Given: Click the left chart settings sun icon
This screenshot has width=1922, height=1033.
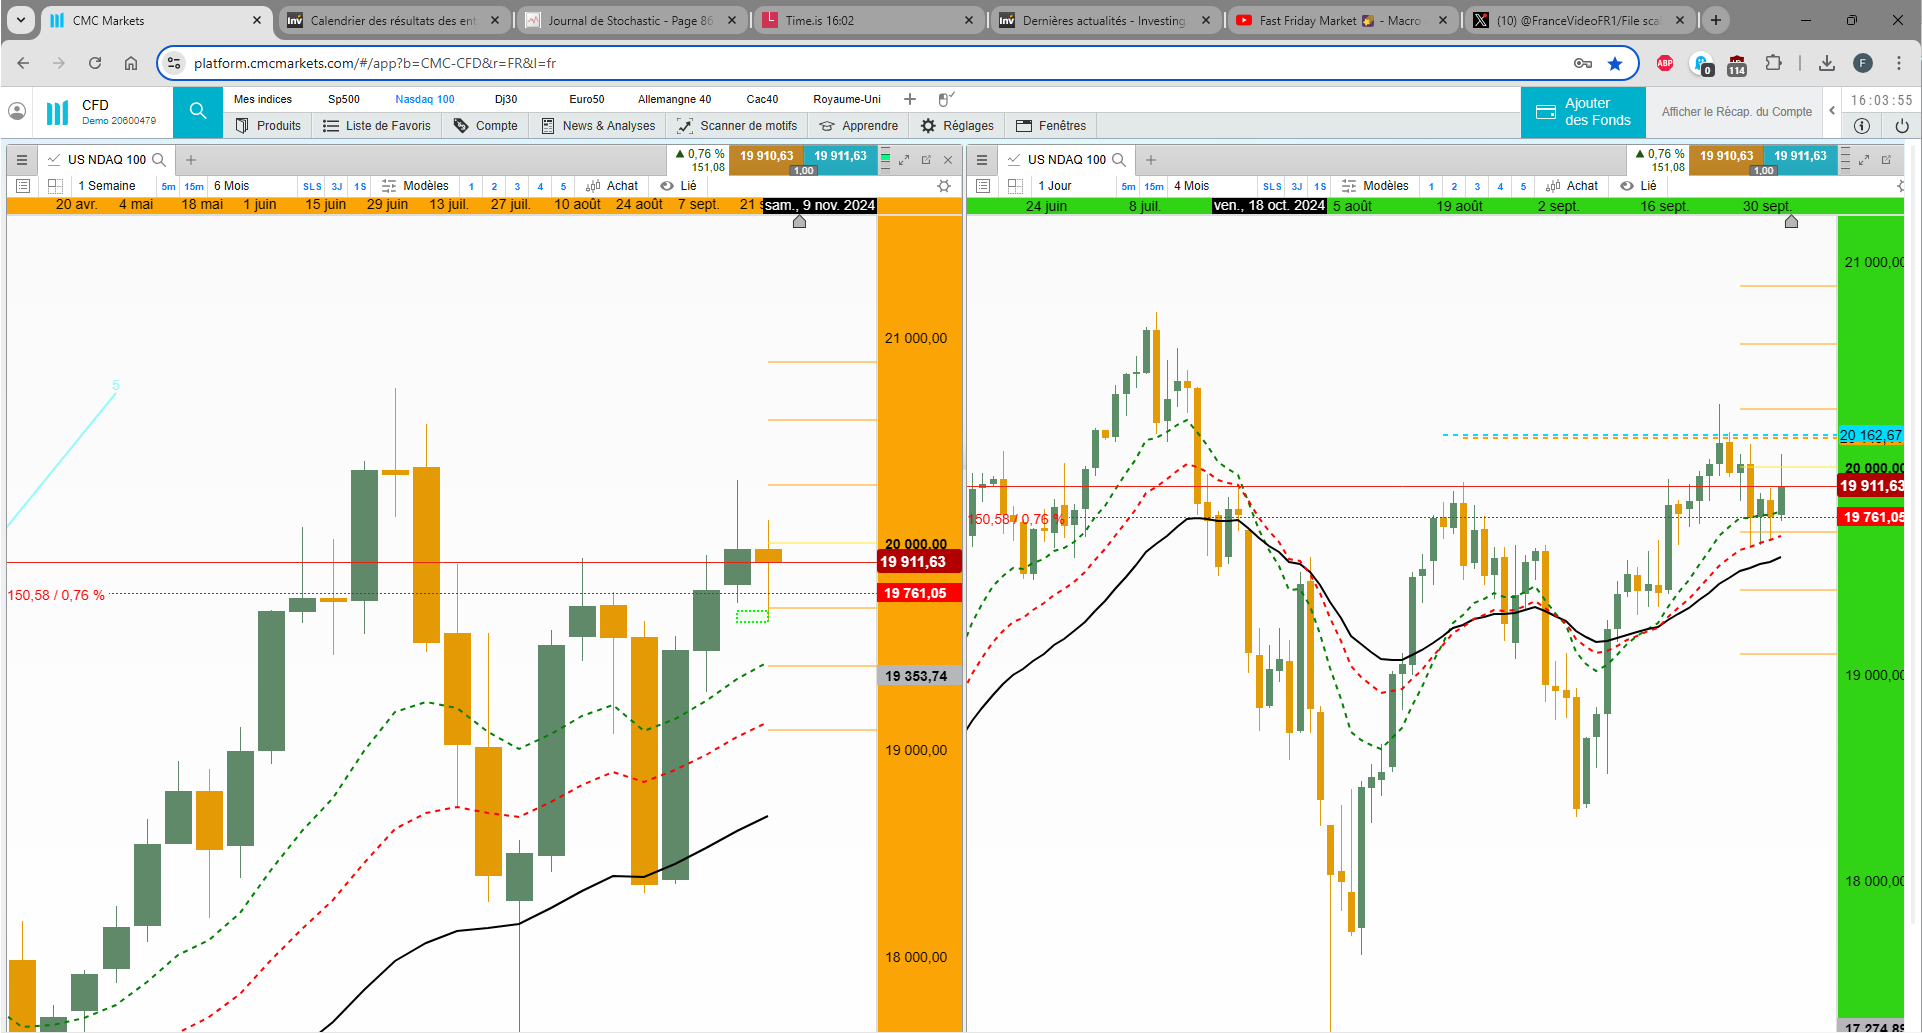Looking at the screenshot, I should pos(943,186).
